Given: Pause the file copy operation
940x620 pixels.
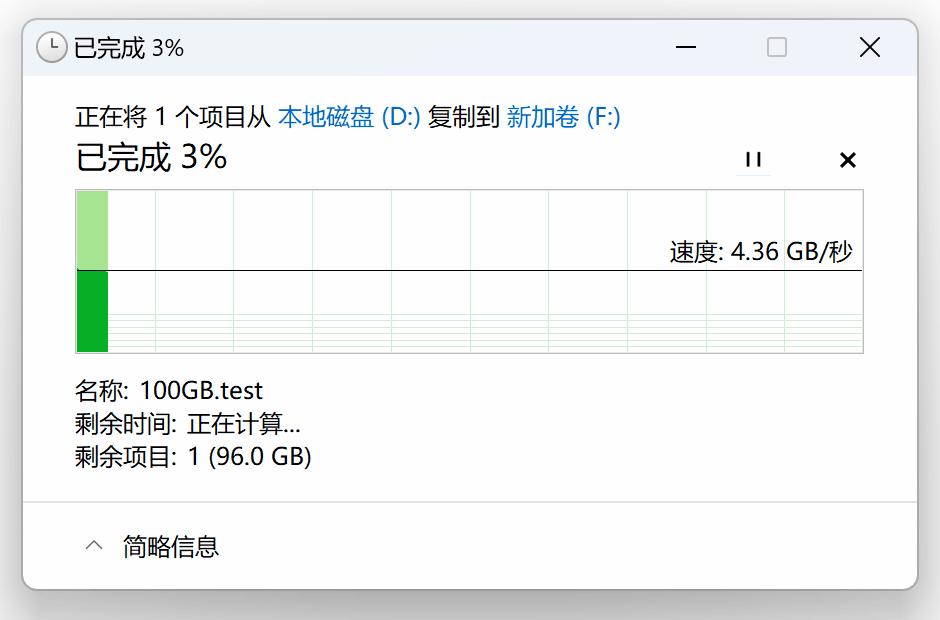Looking at the screenshot, I should point(753,160).
